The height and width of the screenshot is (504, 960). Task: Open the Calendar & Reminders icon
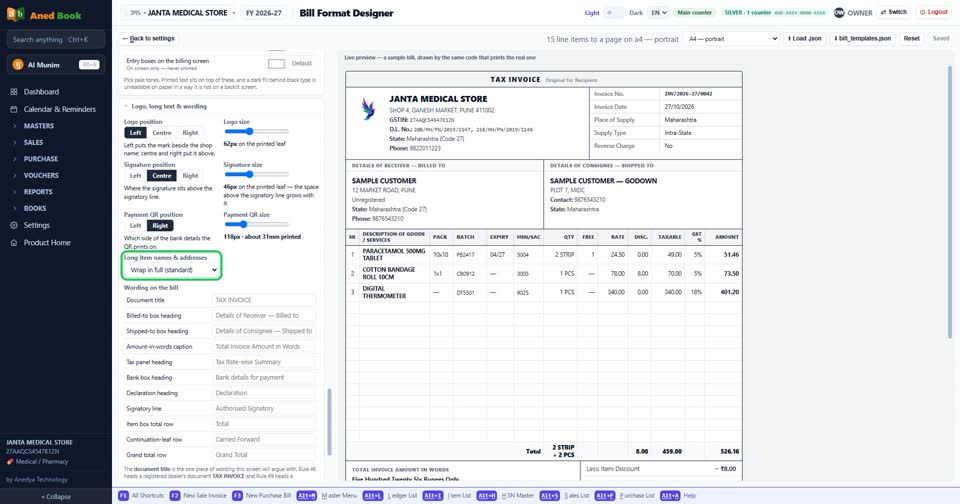(13, 109)
